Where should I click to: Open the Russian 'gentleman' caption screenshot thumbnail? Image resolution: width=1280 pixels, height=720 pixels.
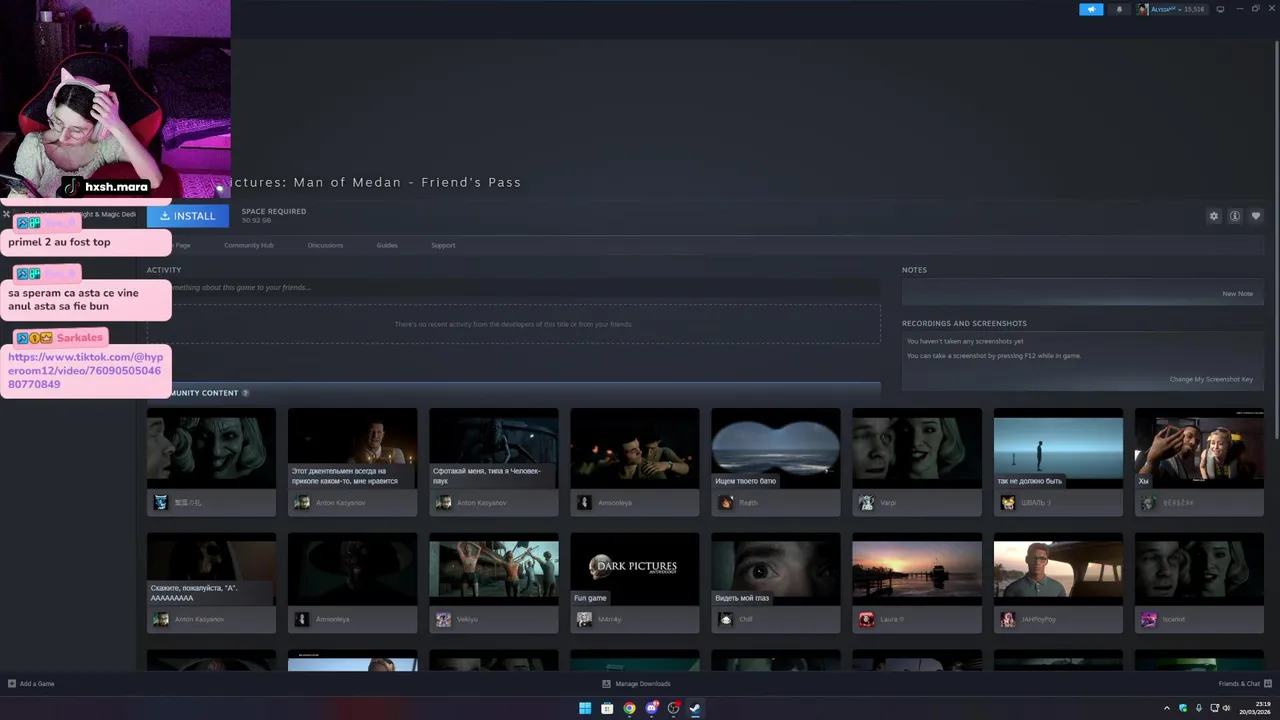pos(352,448)
